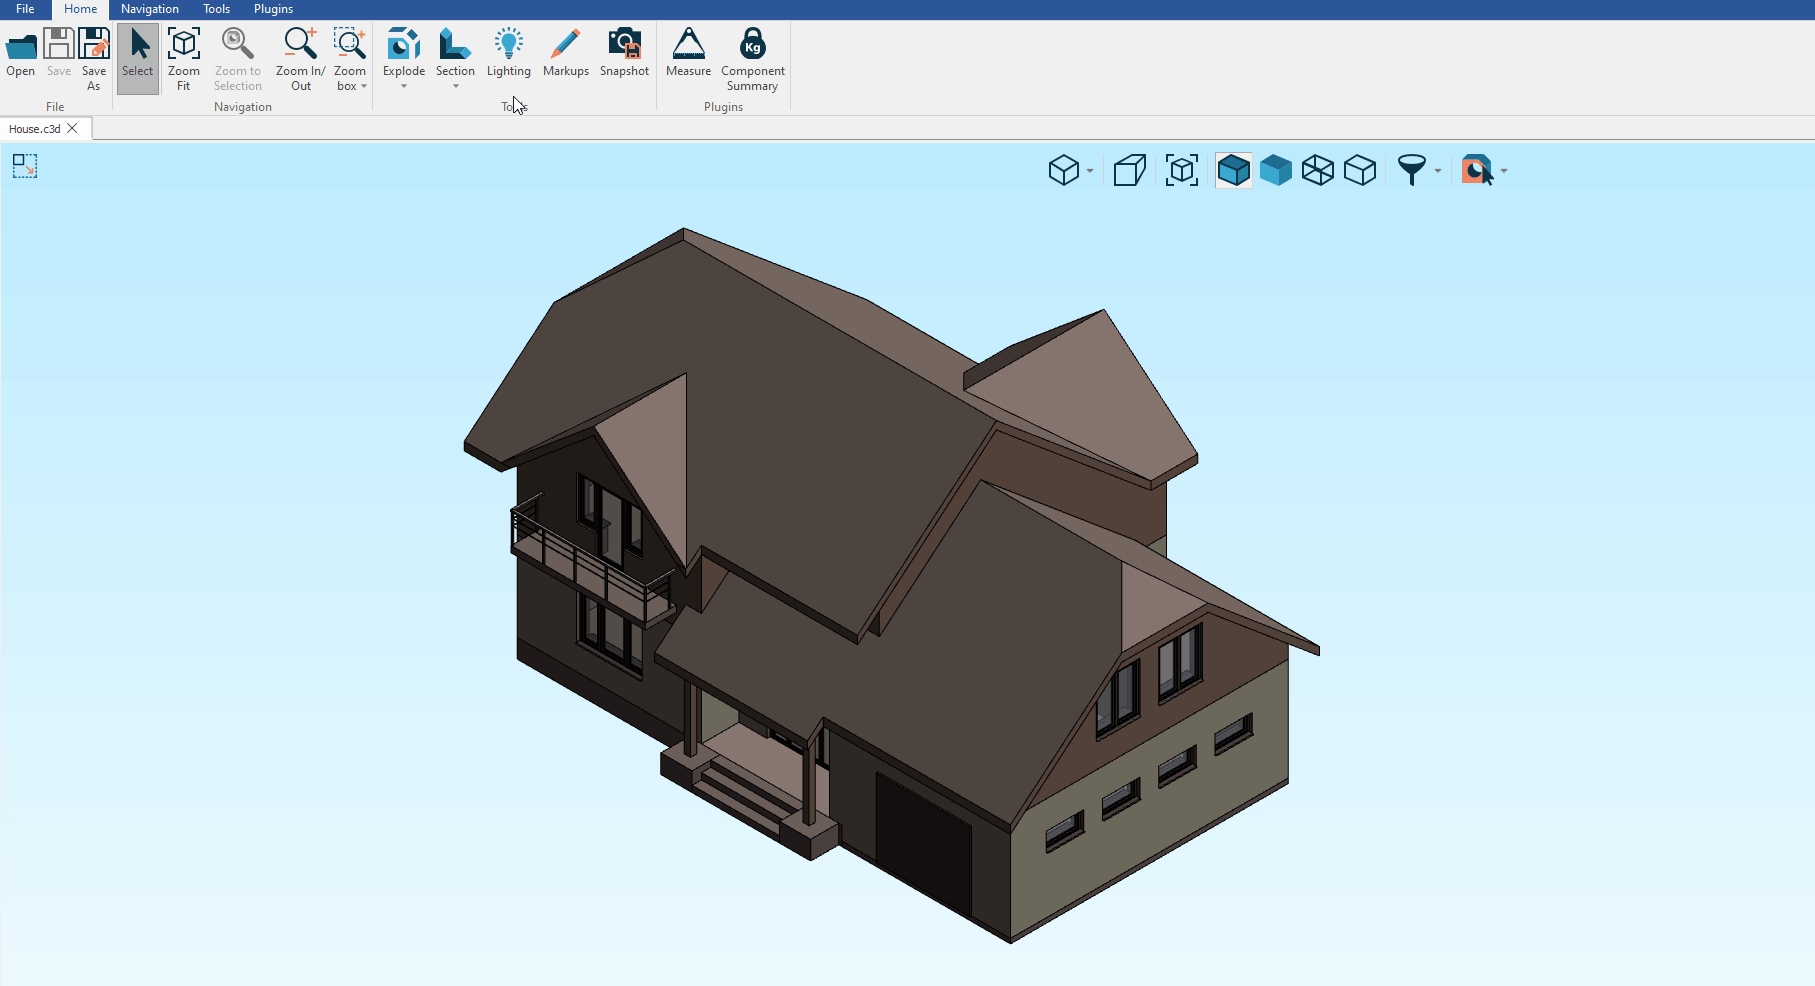Open the Lighting tool

click(508, 46)
